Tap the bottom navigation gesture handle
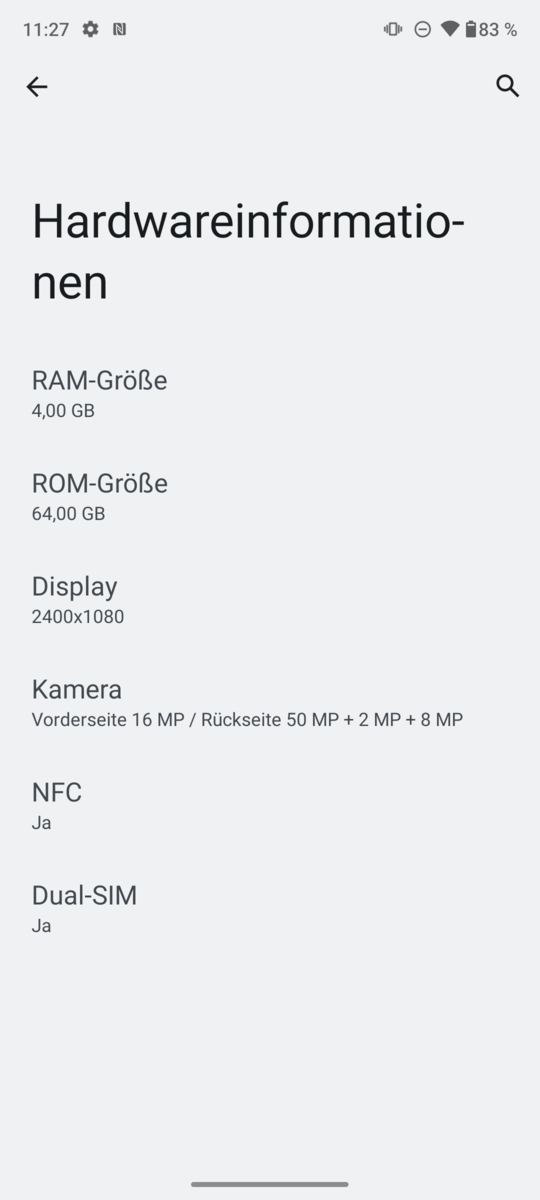The height and width of the screenshot is (1200, 540). coord(270,1184)
